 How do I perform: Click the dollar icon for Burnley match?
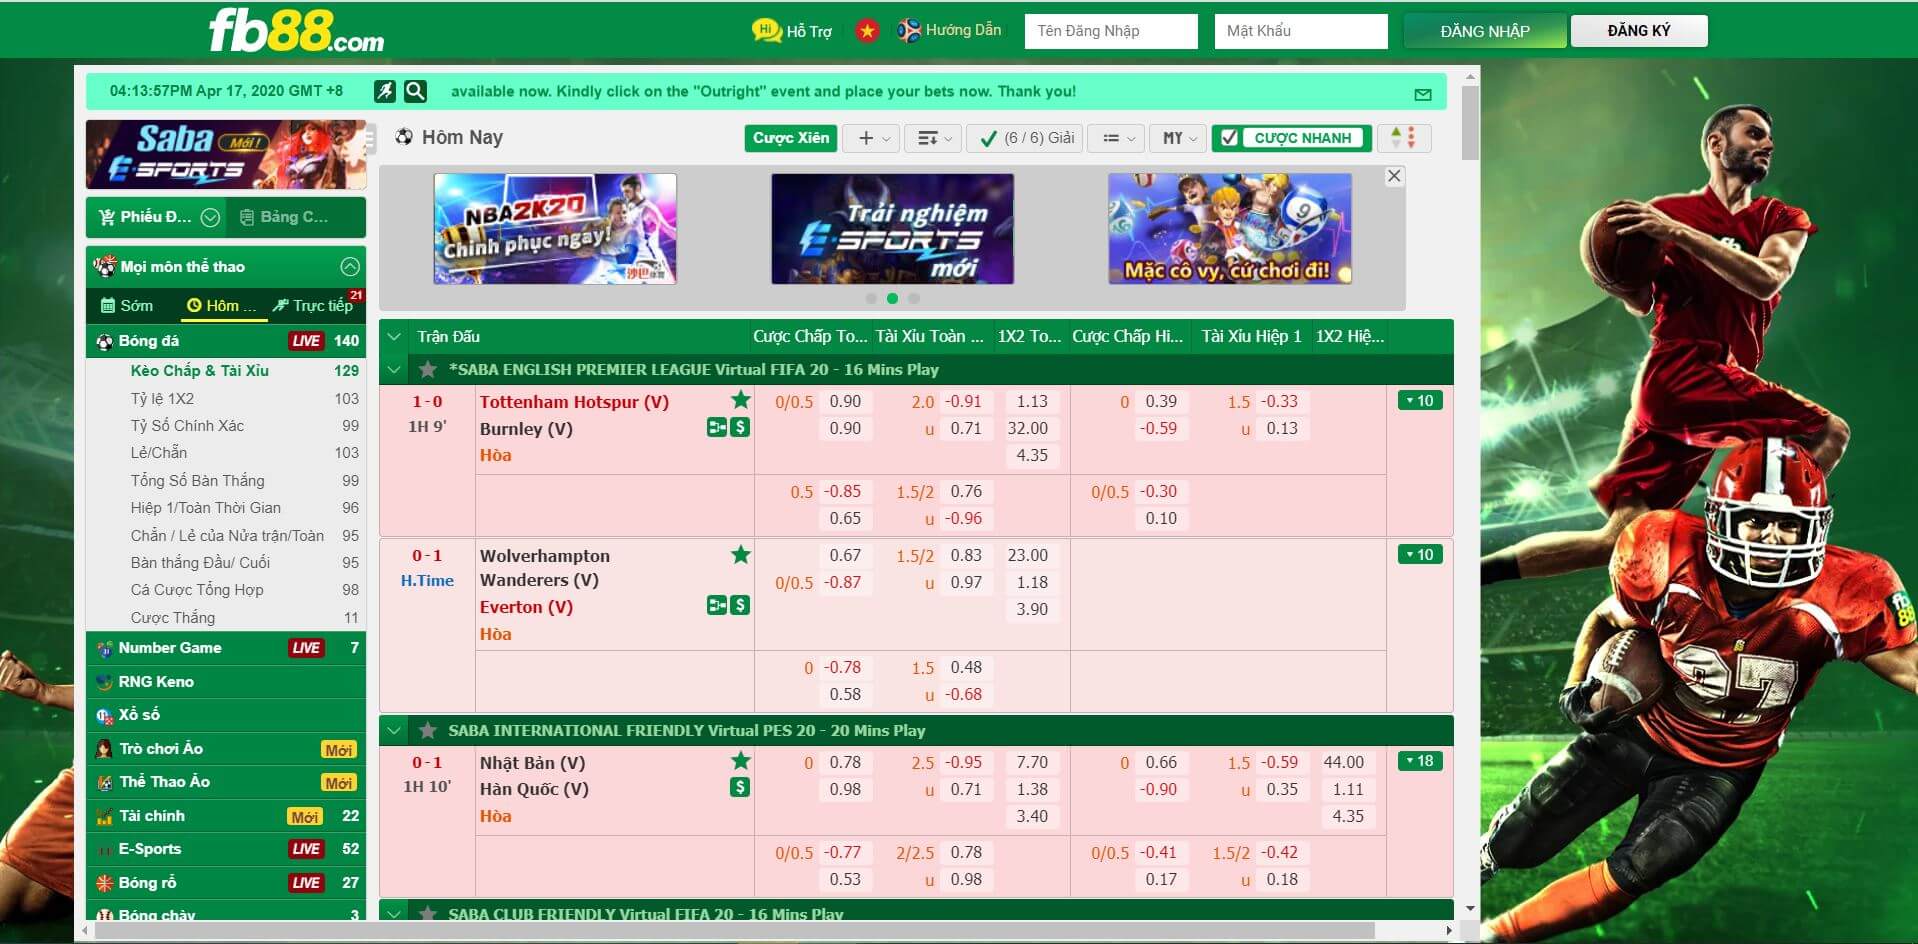[740, 428]
